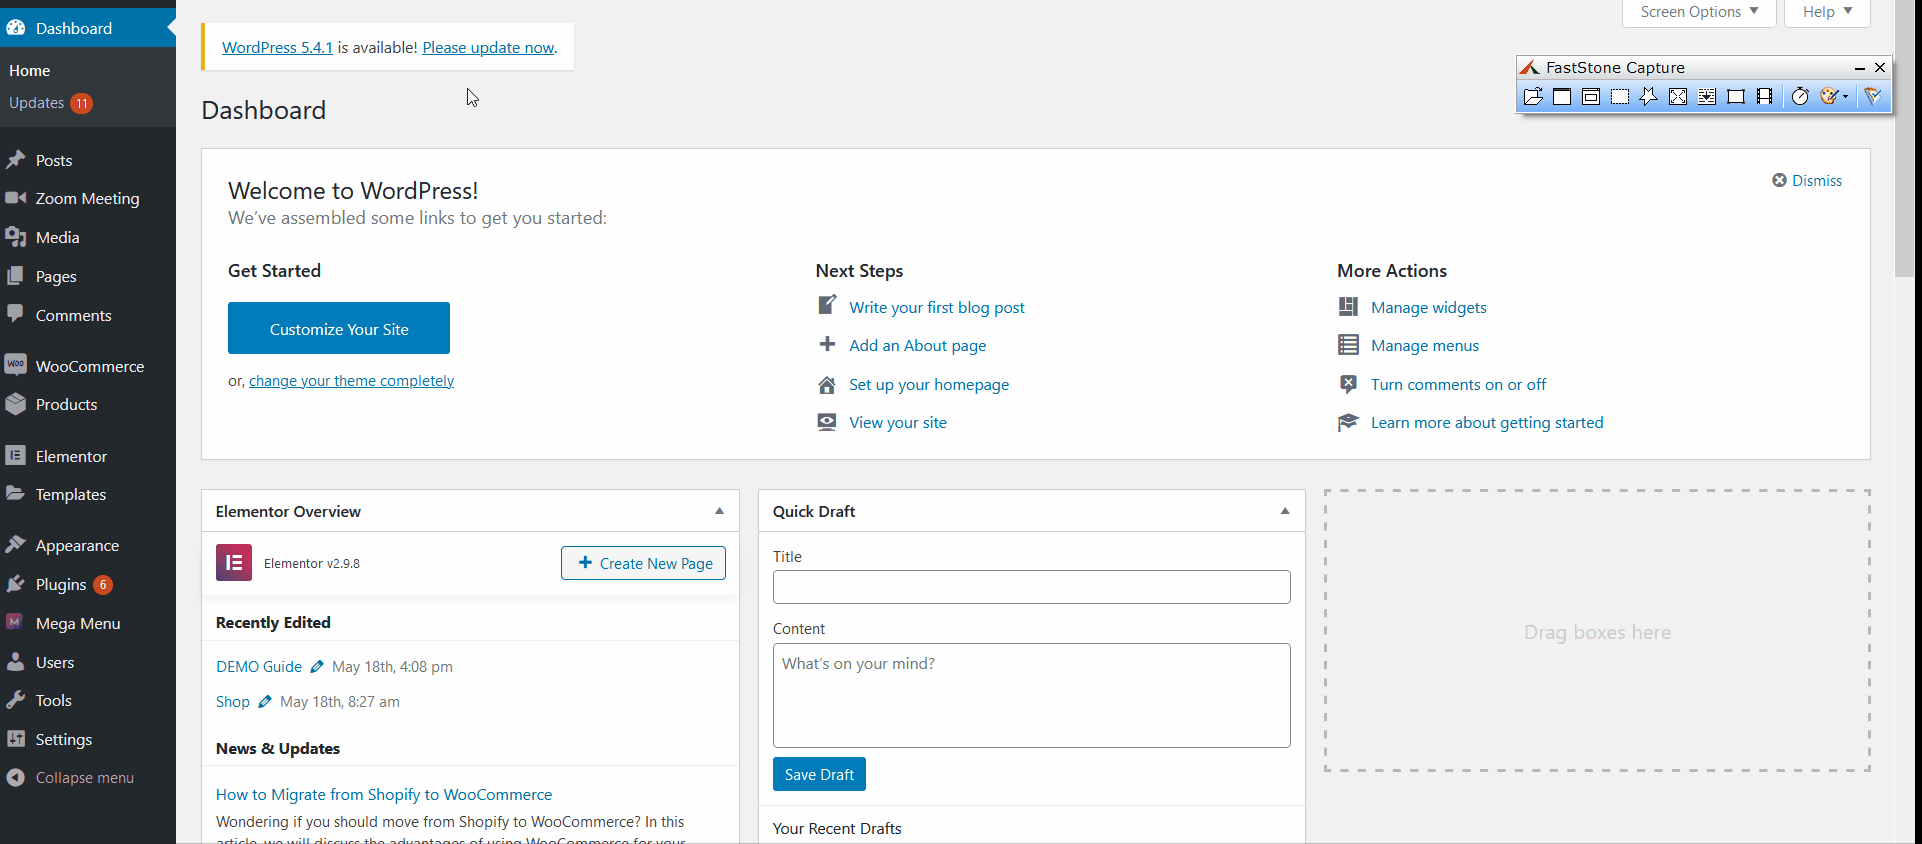Open FastStone Capture settings icon

[1872, 97]
